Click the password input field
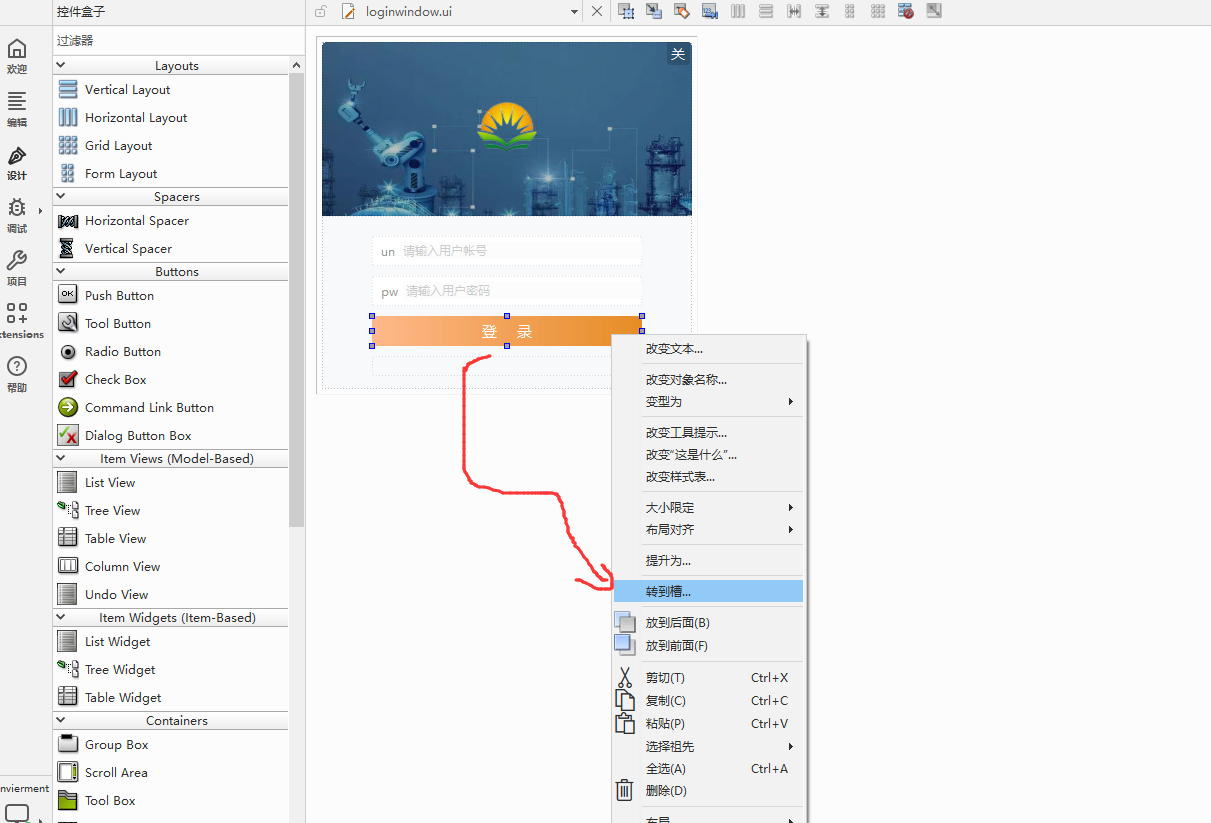 point(507,291)
